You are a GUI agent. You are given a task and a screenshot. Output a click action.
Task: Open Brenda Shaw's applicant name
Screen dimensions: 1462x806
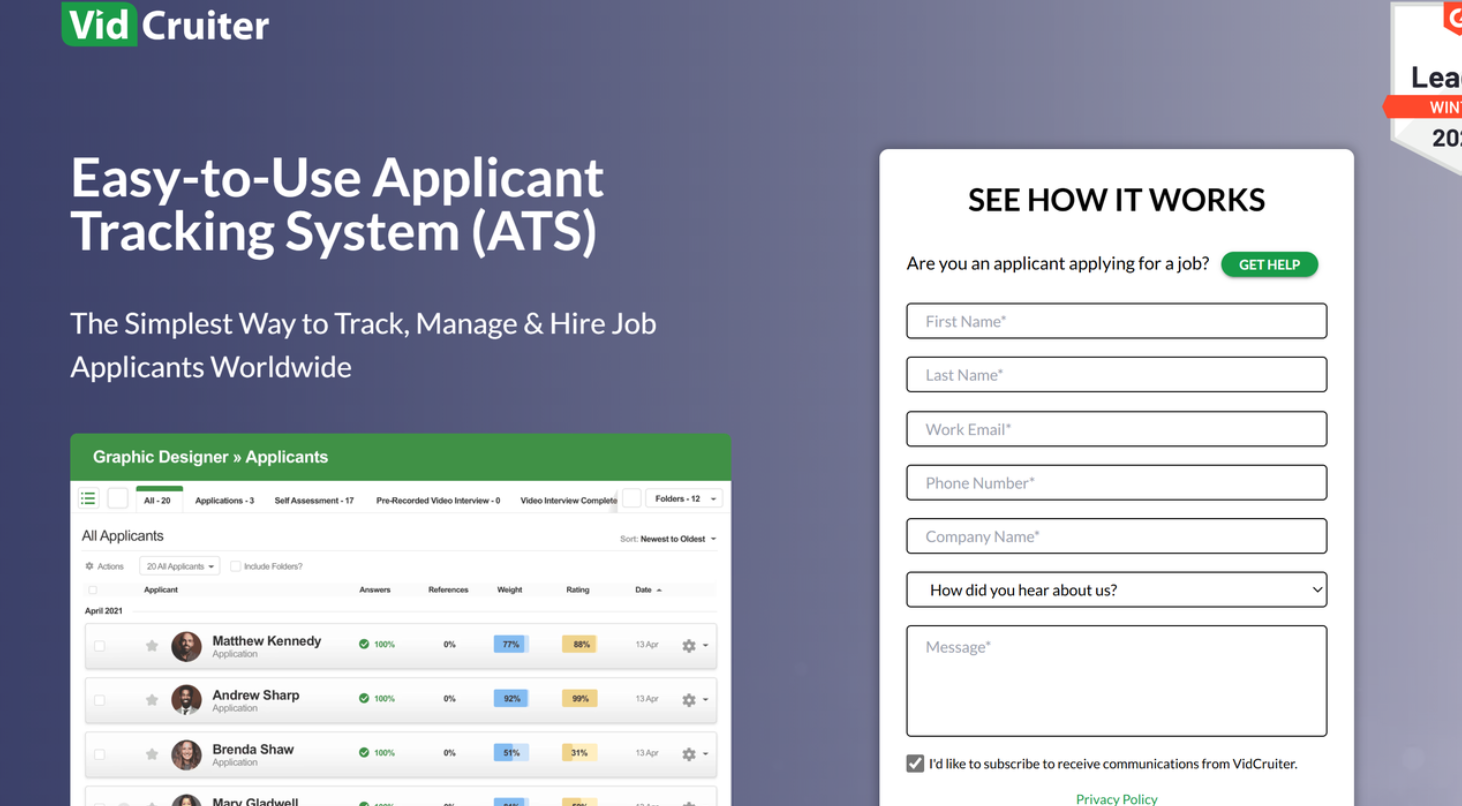(x=253, y=749)
